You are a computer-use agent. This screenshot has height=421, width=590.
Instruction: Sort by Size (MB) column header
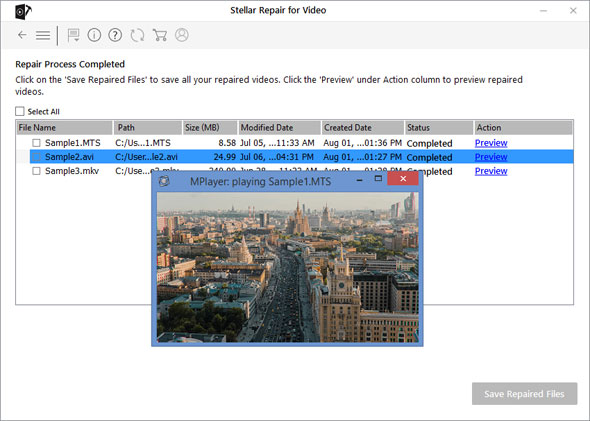(210, 128)
